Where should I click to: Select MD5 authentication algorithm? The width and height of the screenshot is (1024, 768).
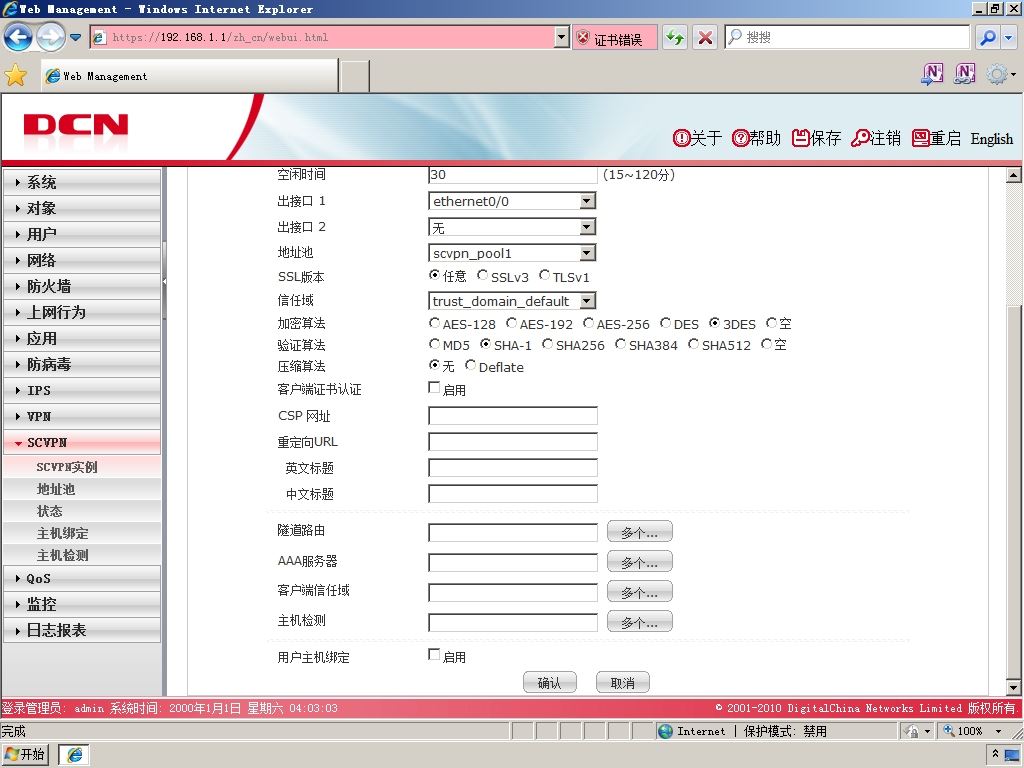[434, 344]
